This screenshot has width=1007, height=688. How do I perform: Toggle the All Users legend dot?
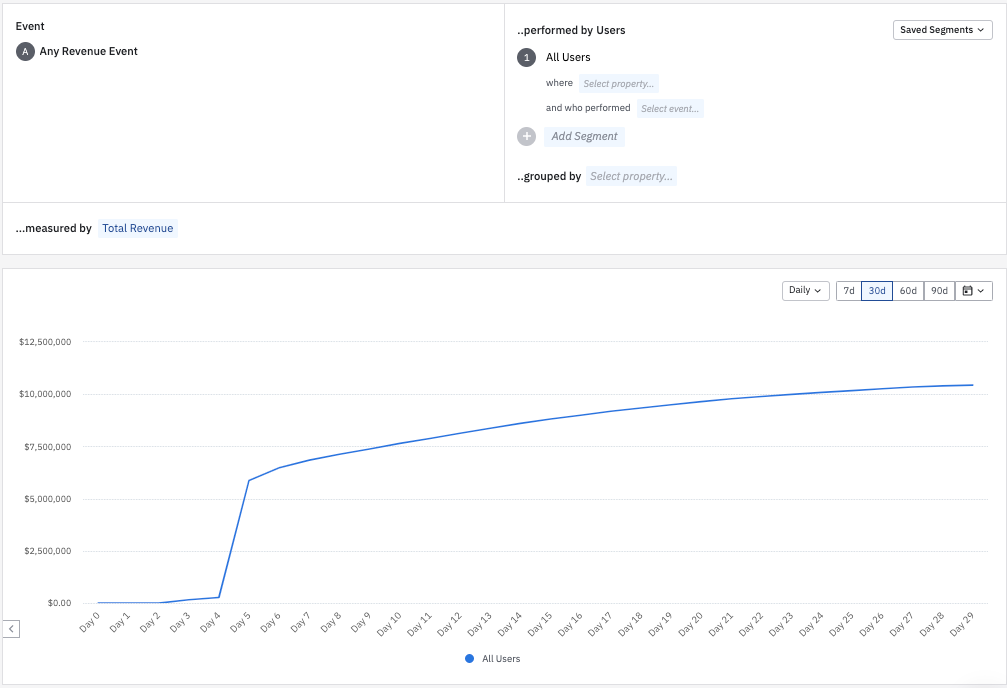(x=470, y=659)
